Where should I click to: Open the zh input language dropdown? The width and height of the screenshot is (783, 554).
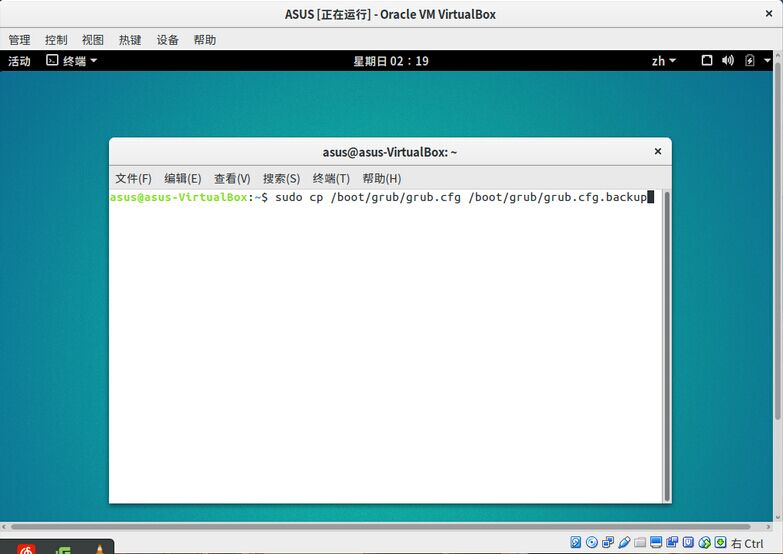coord(664,61)
